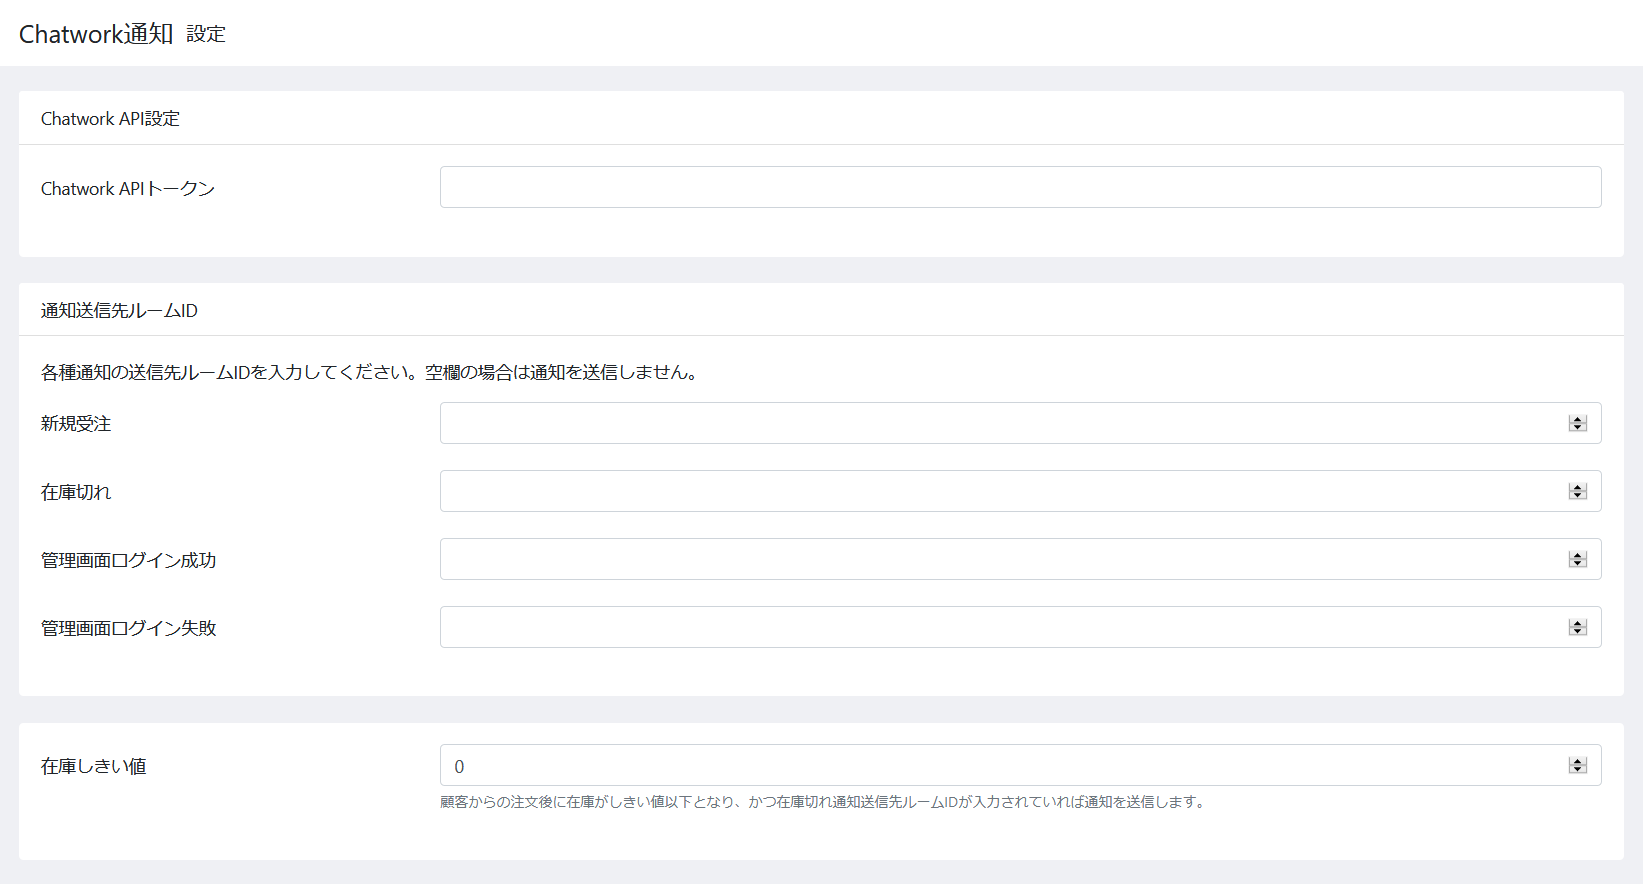1643x884 pixels.
Task: Step down the 管理画面ログイン成功 value
Action: pyautogui.click(x=1578, y=564)
